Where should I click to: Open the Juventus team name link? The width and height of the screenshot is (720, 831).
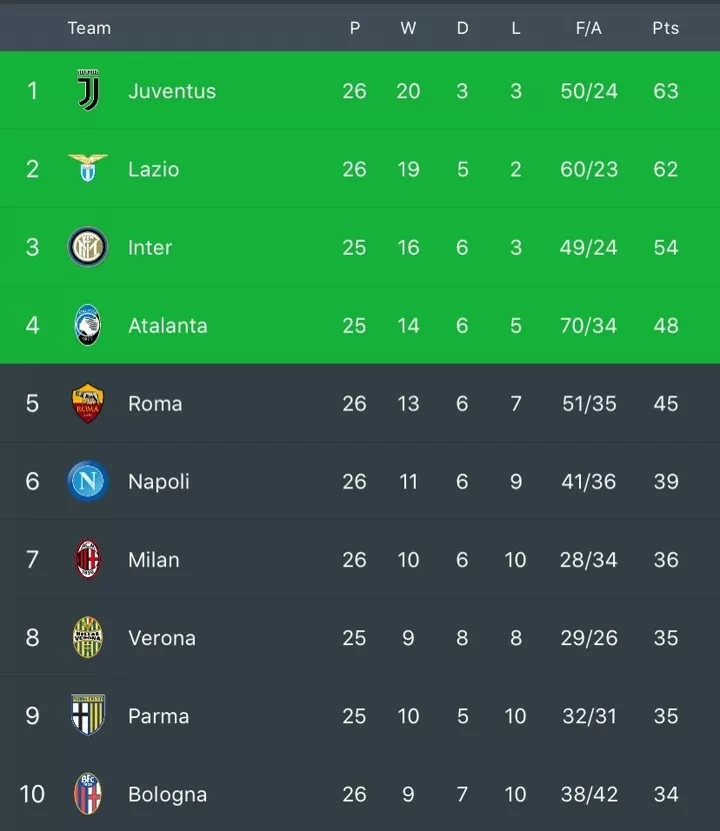point(172,91)
